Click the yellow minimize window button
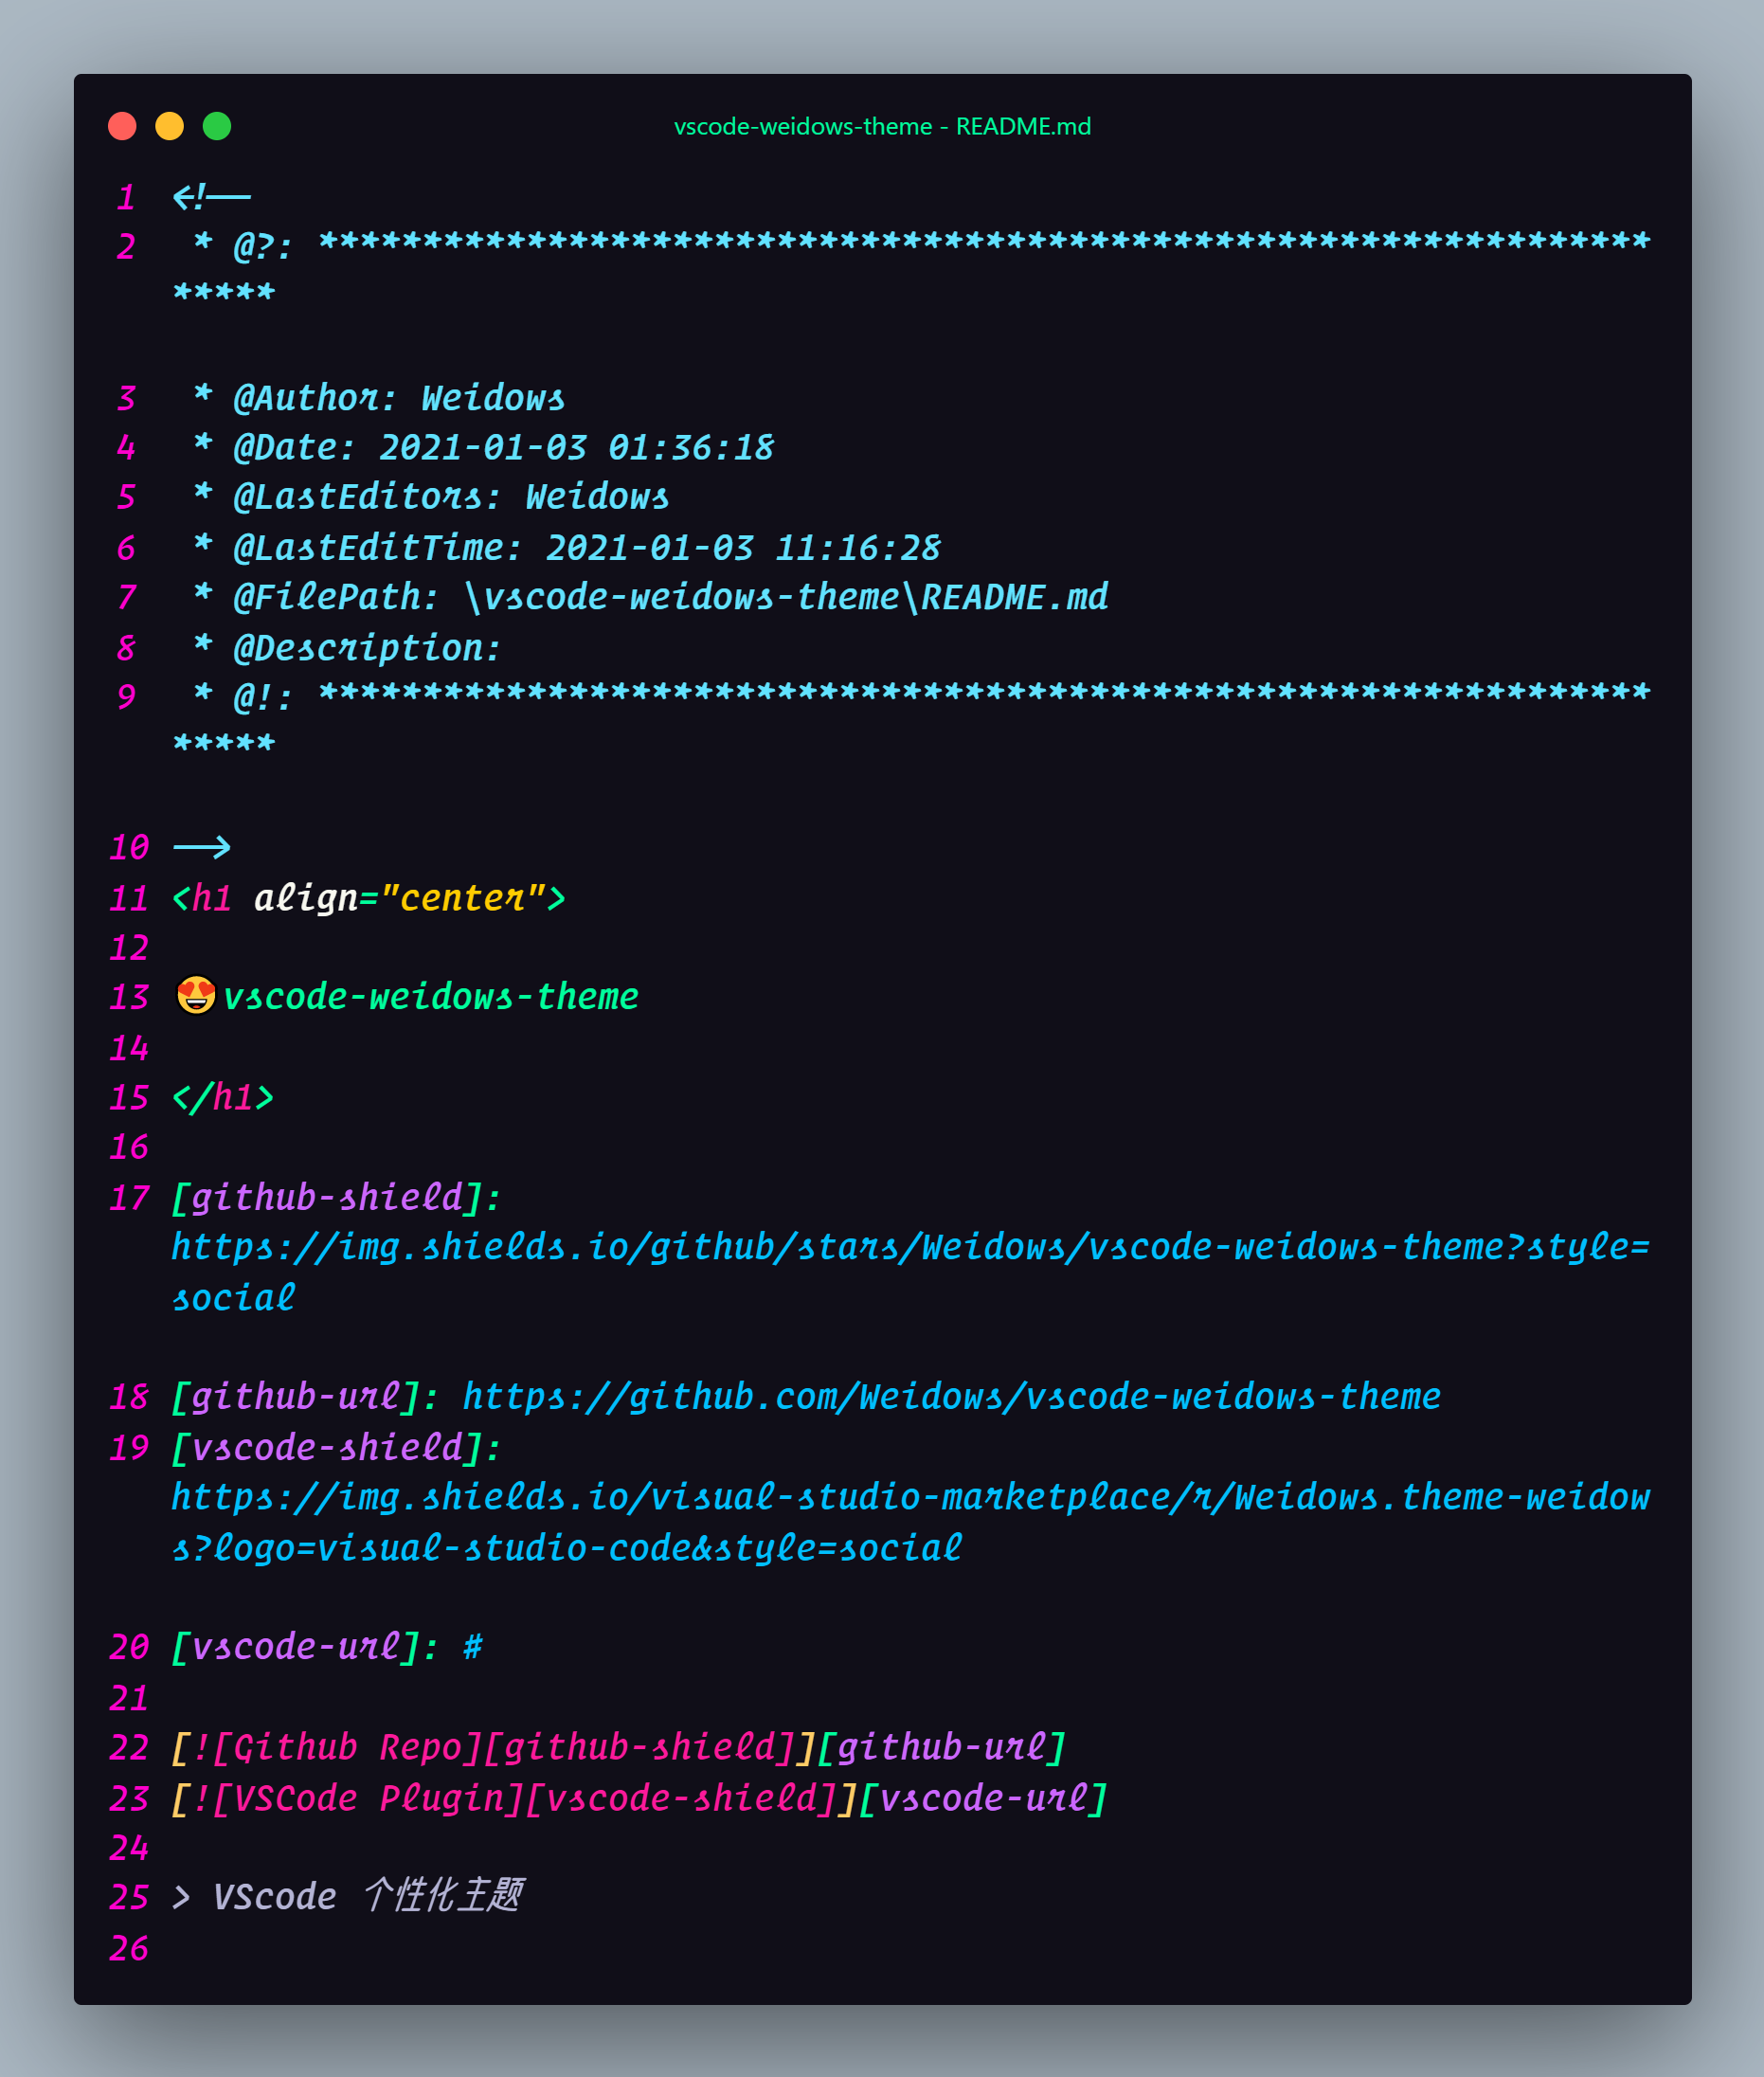Viewport: 1764px width, 2077px height. (x=170, y=126)
